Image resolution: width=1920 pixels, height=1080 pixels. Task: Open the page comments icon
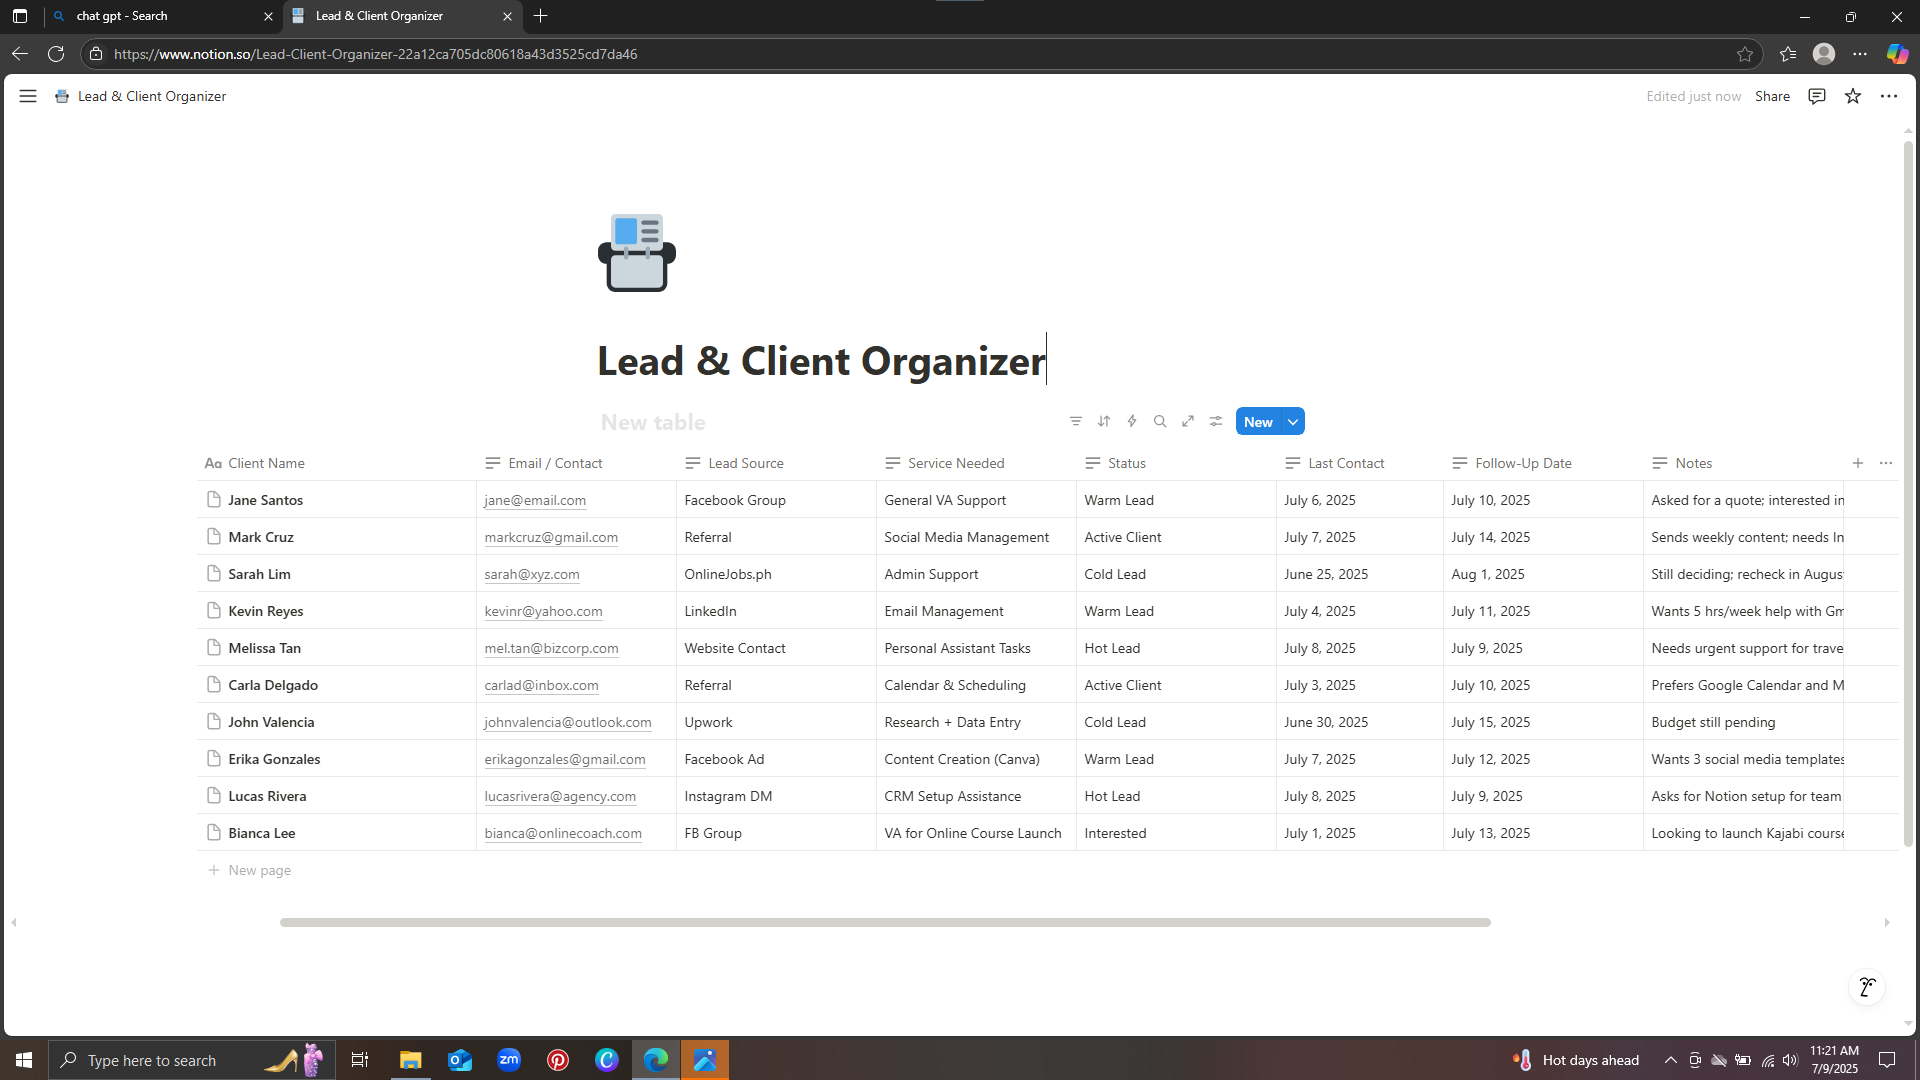point(1816,96)
